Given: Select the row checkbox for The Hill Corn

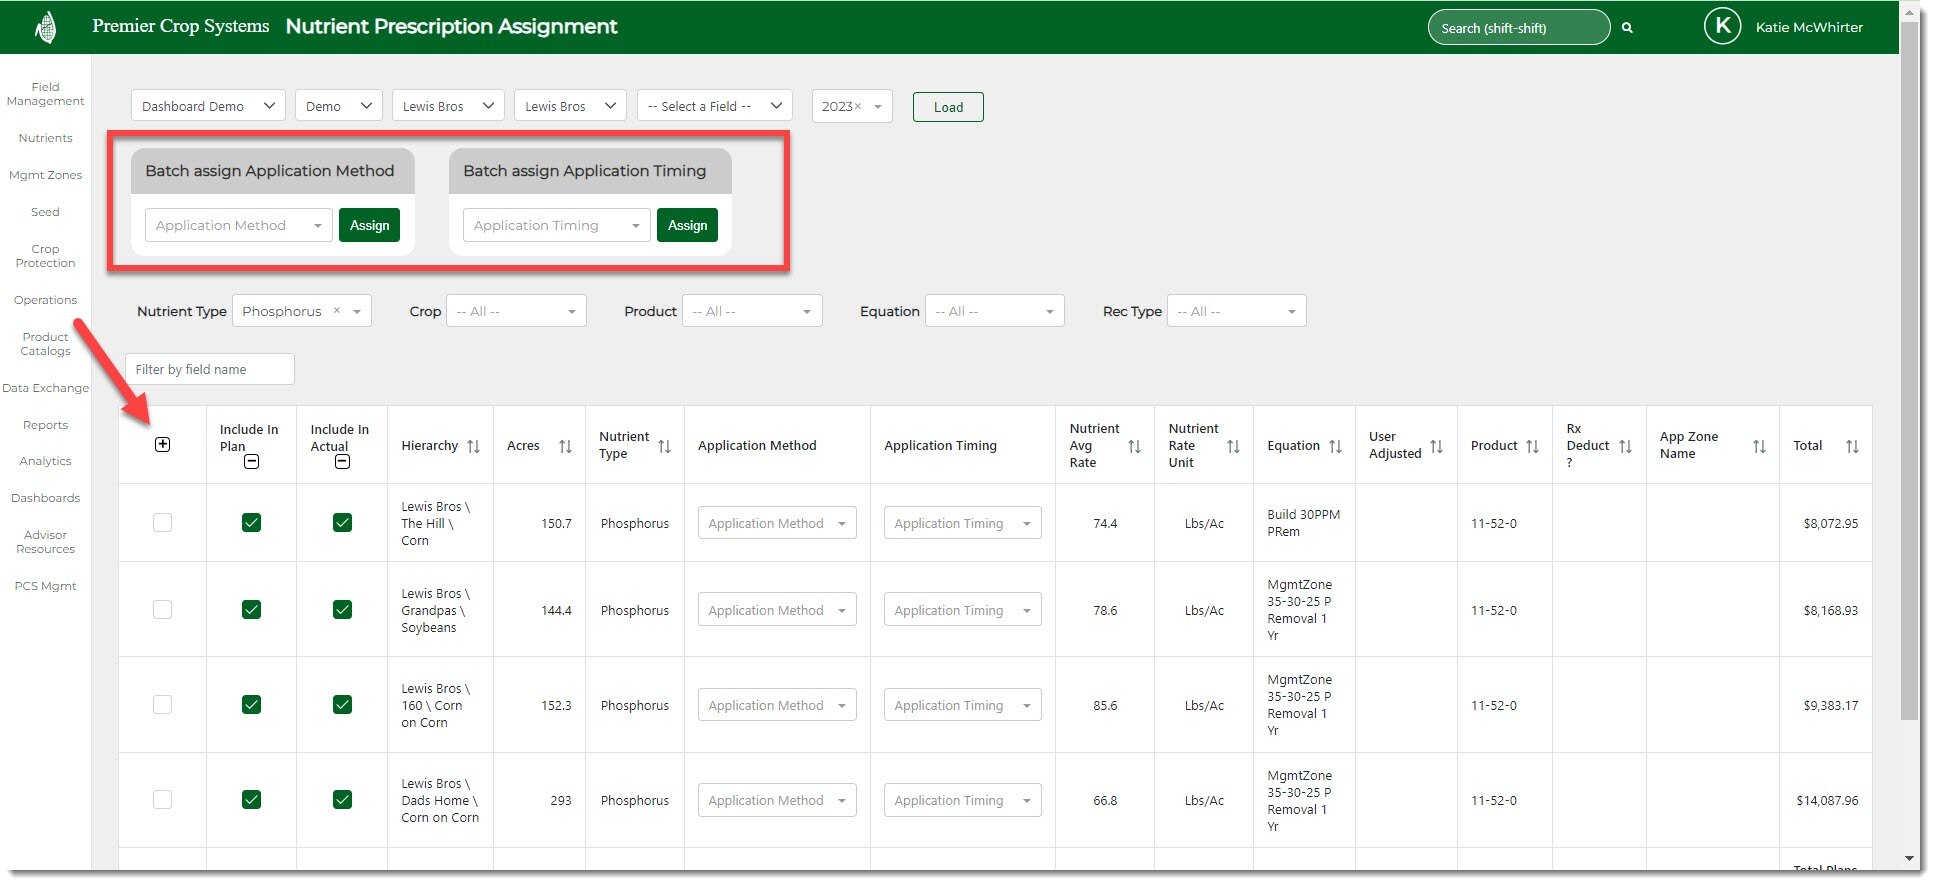Looking at the screenshot, I should [163, 523].
